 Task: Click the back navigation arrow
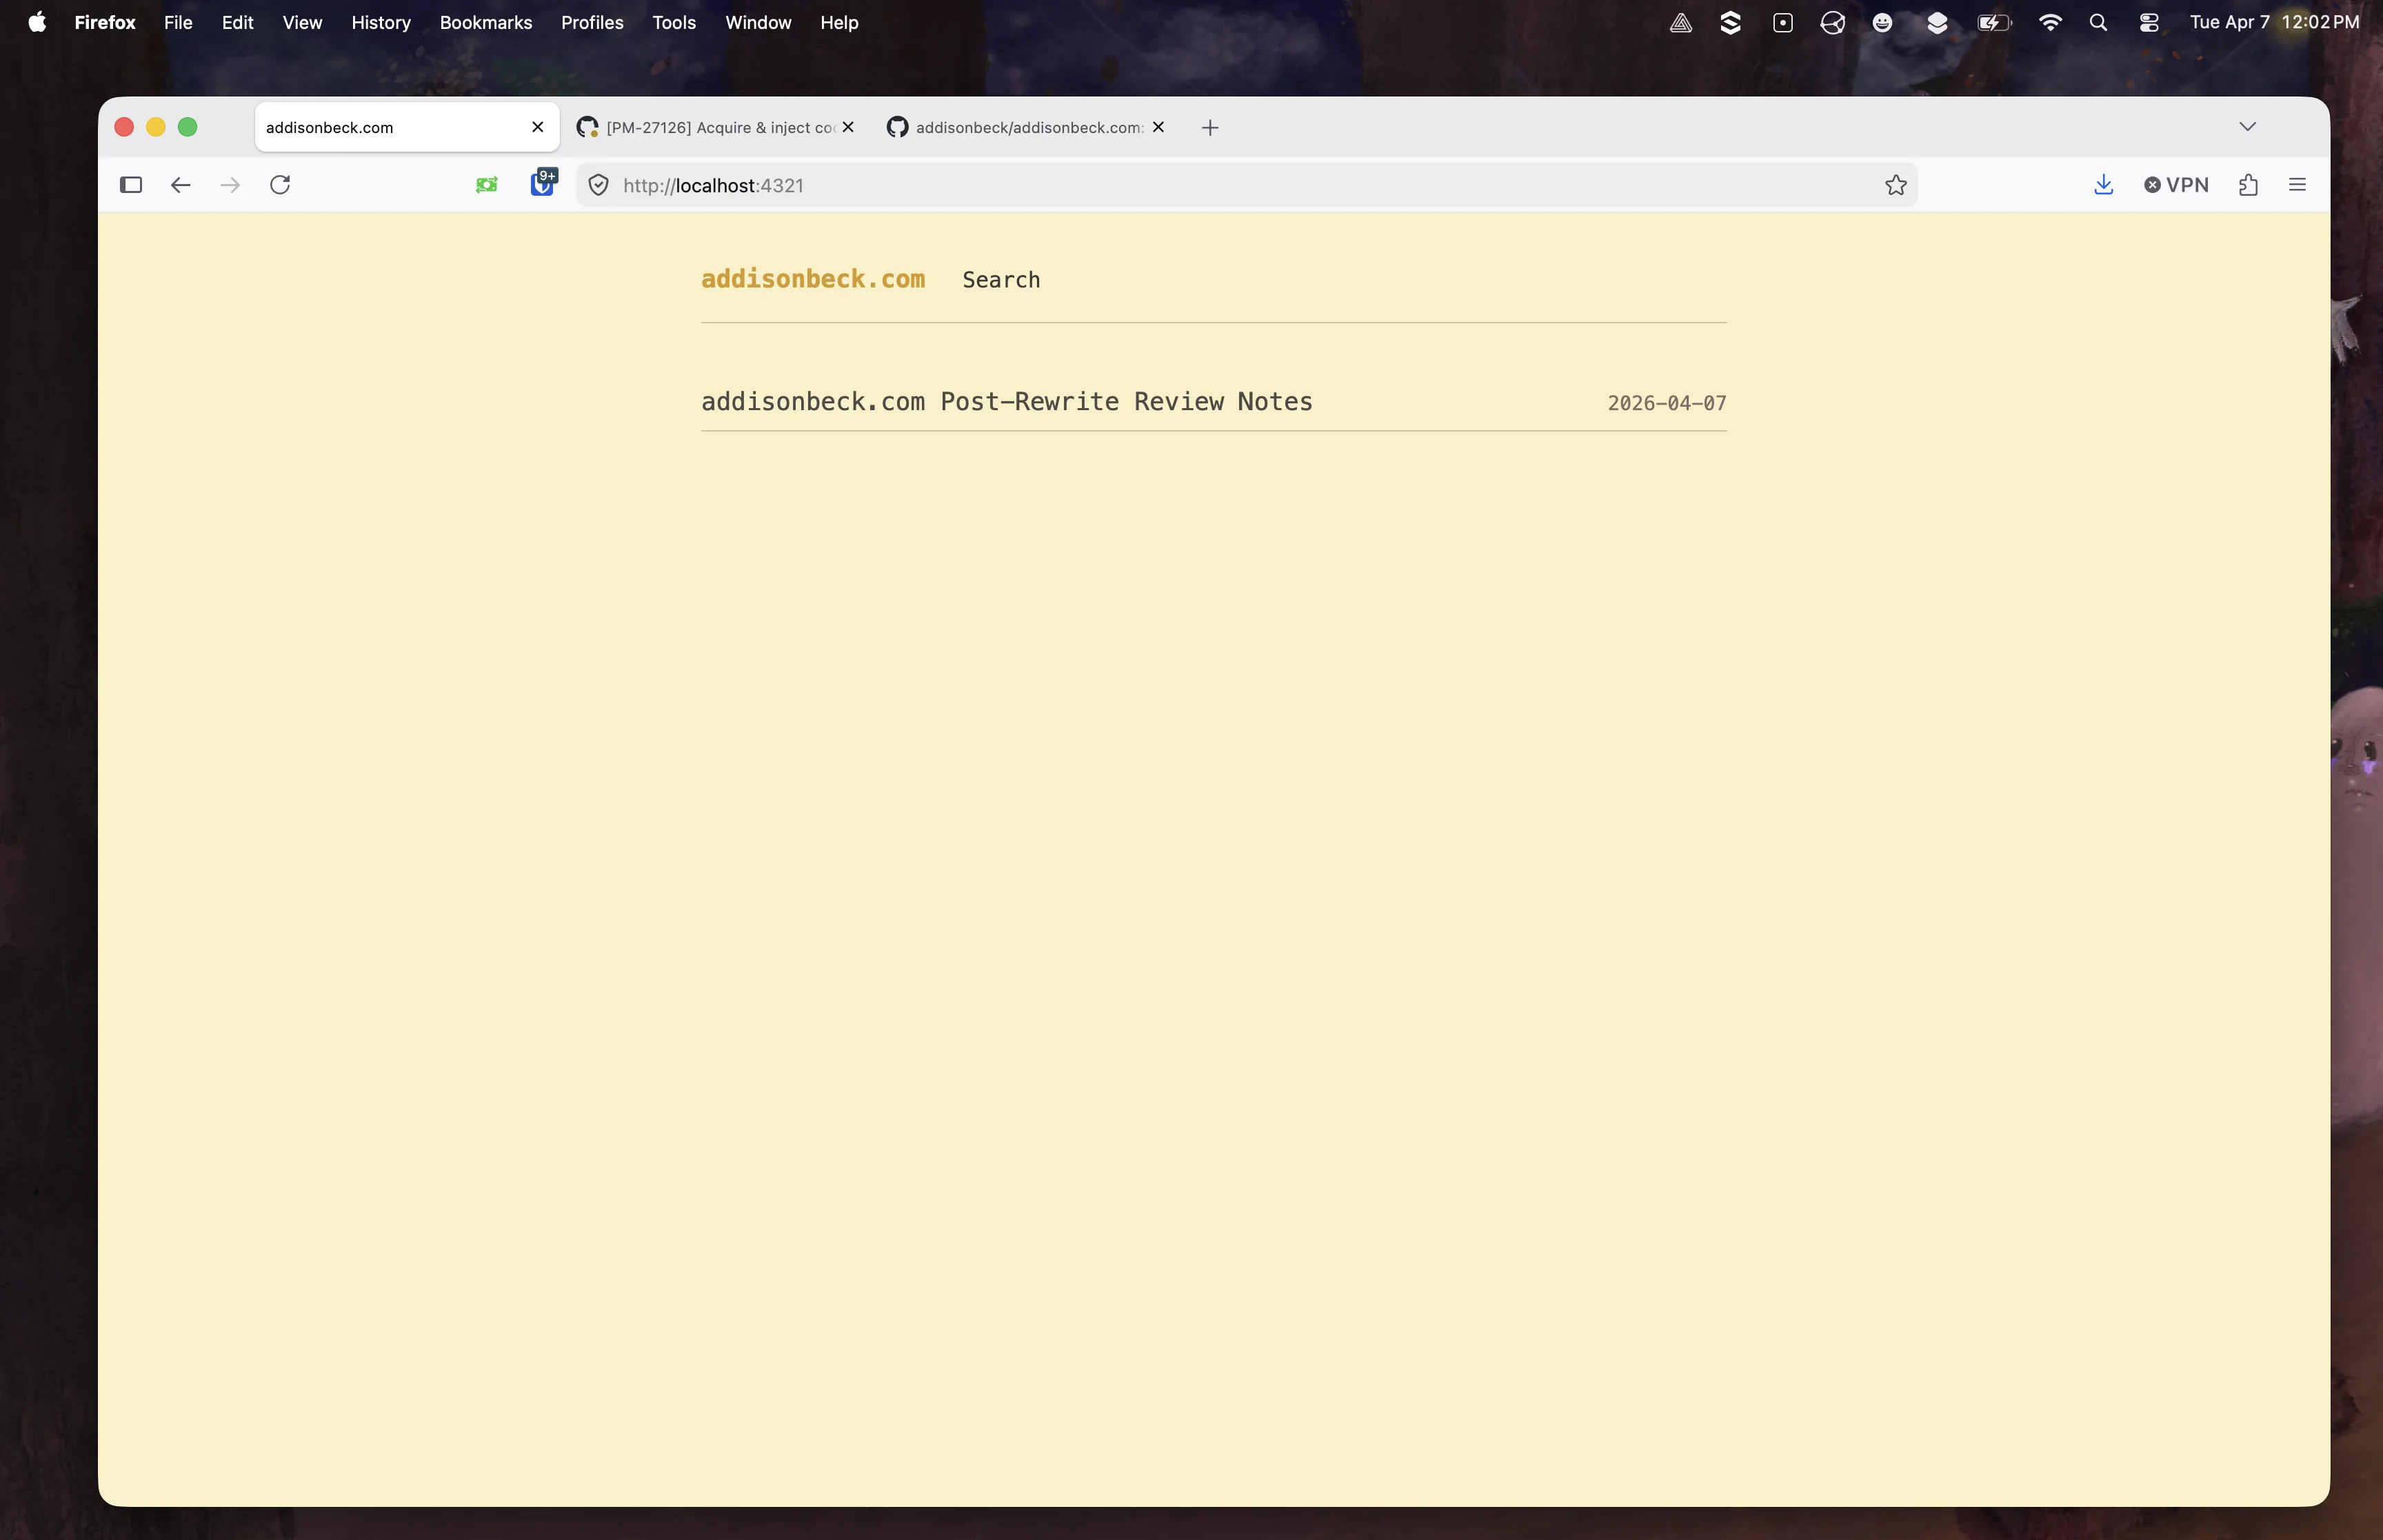[x=180, y=185]
